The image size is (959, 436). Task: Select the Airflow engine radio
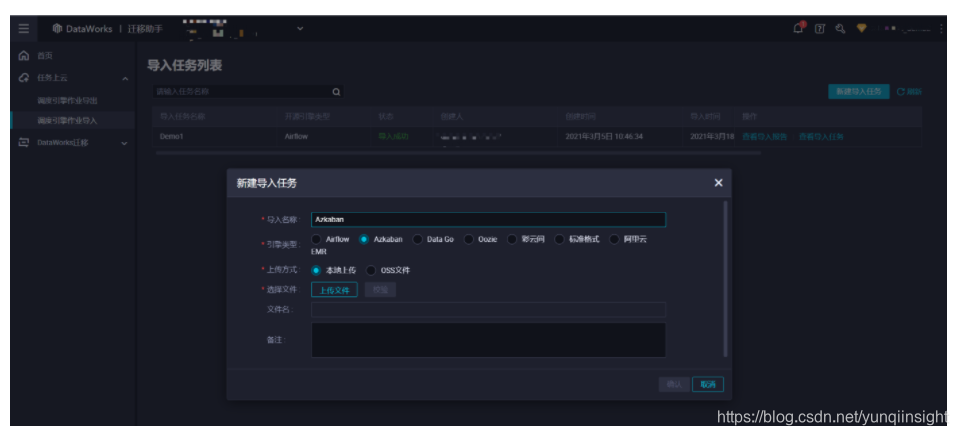click(316, 239)
